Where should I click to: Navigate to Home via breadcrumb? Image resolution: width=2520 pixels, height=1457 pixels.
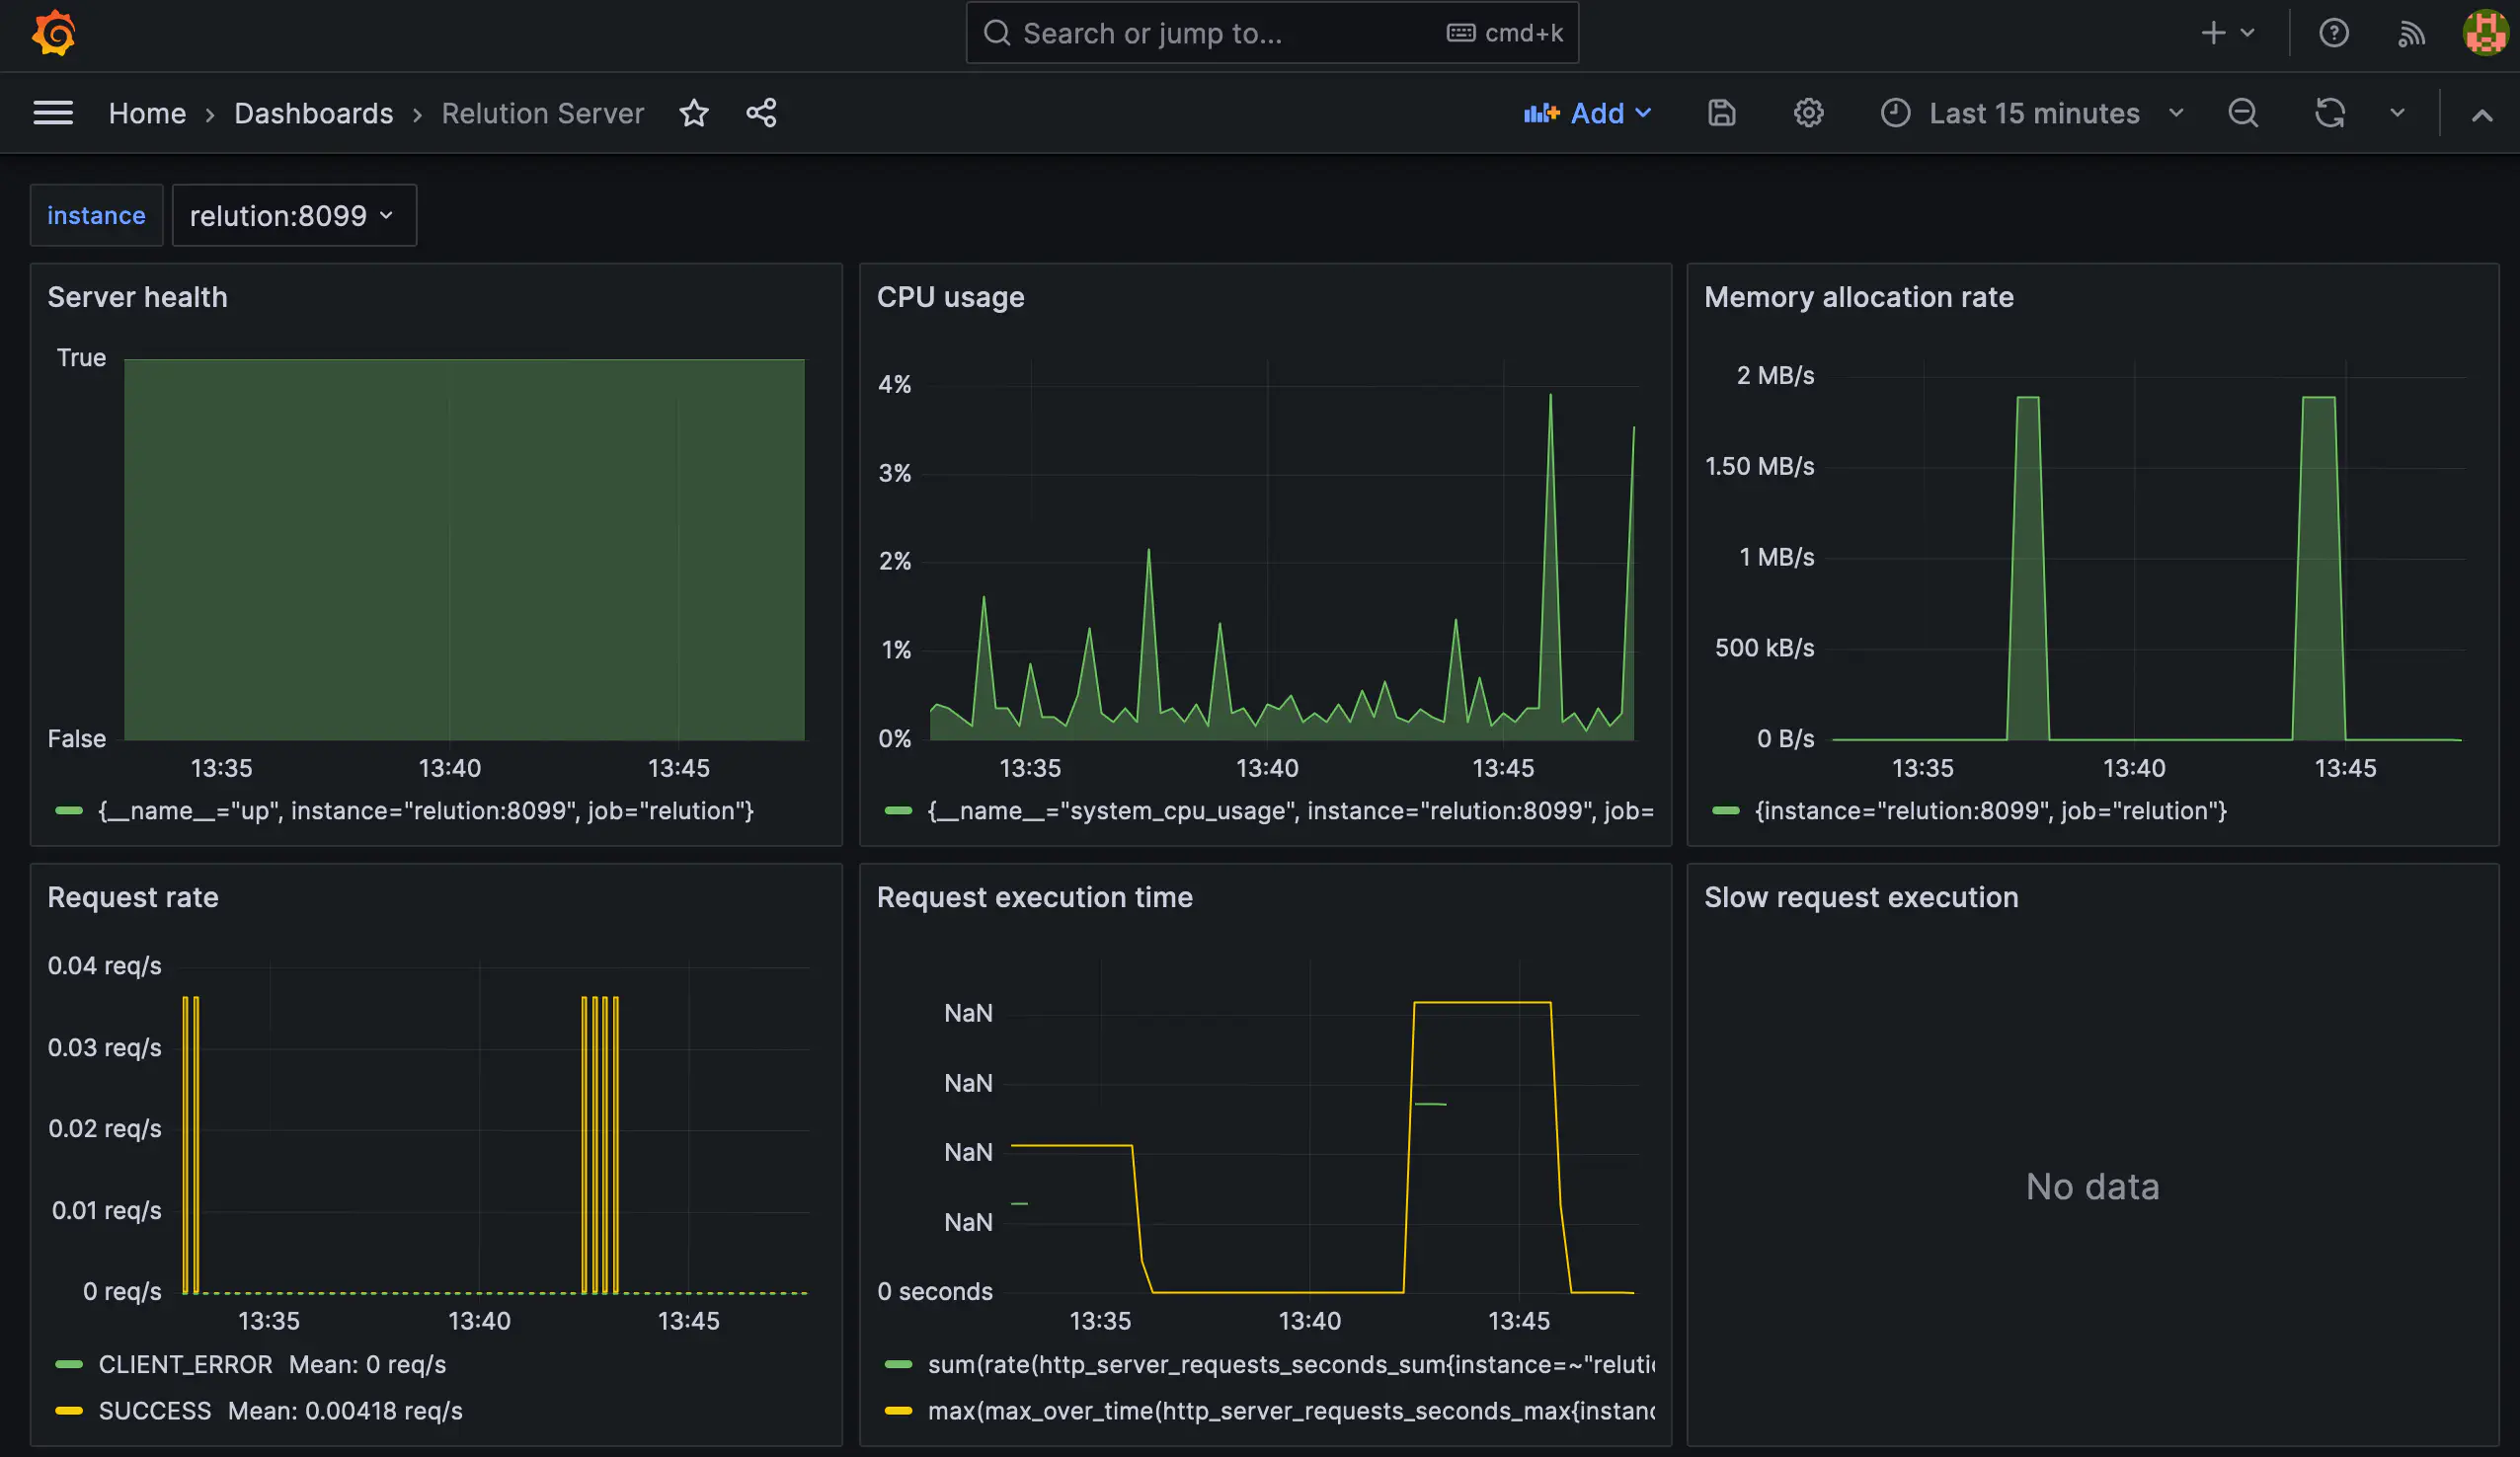[147, 113]
